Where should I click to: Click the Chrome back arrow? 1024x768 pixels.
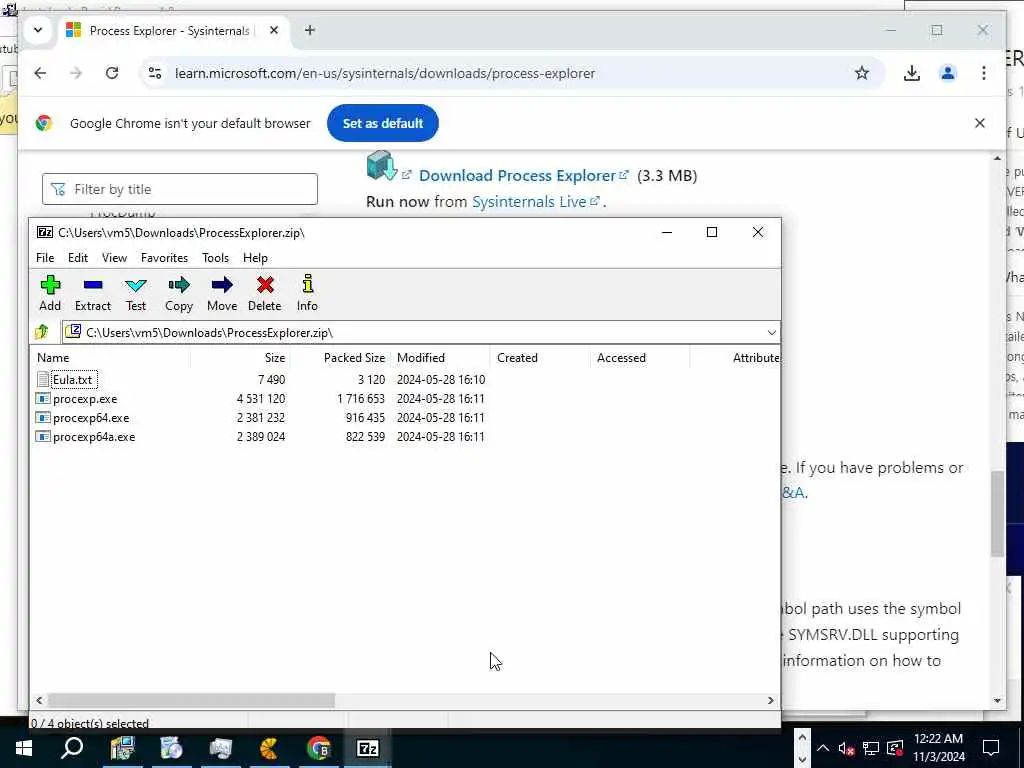[x=40, y=73]
